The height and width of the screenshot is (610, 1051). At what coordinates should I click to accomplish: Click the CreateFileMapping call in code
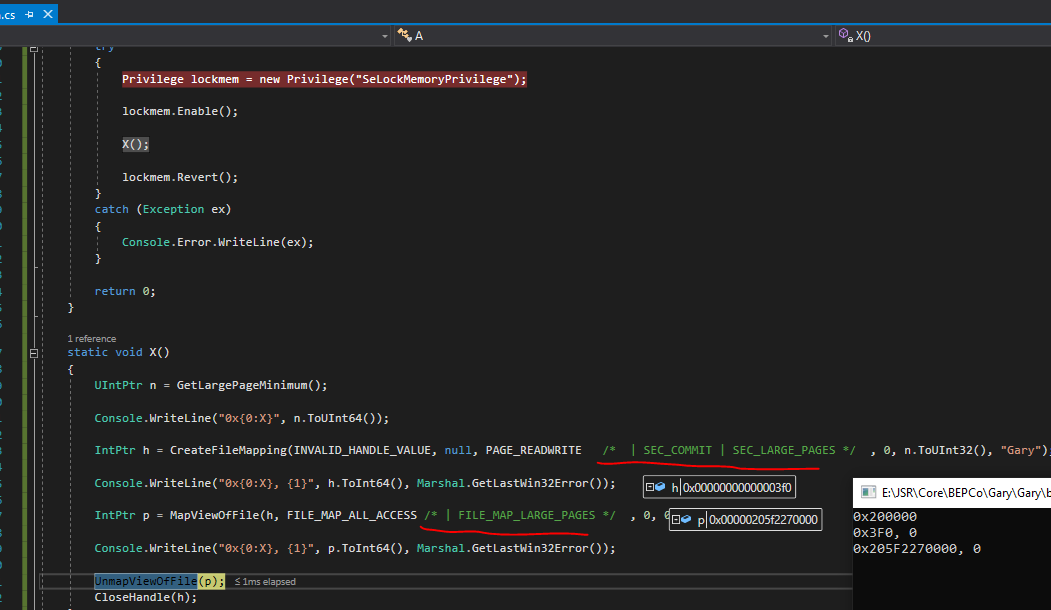click(229, 450)
